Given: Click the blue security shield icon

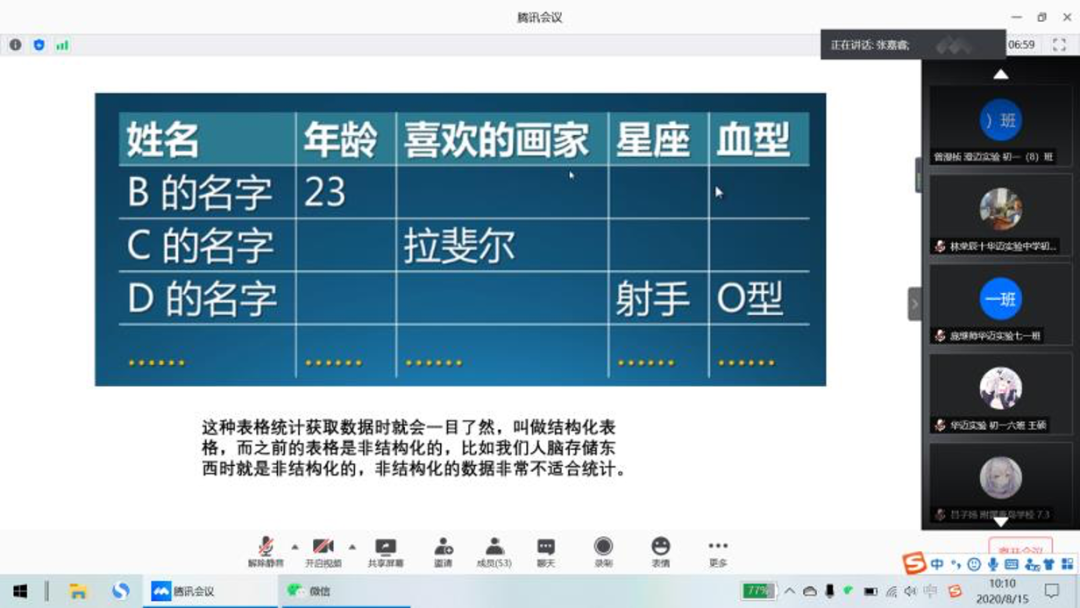Looking at the screenshot, I should tap(39, 45).
